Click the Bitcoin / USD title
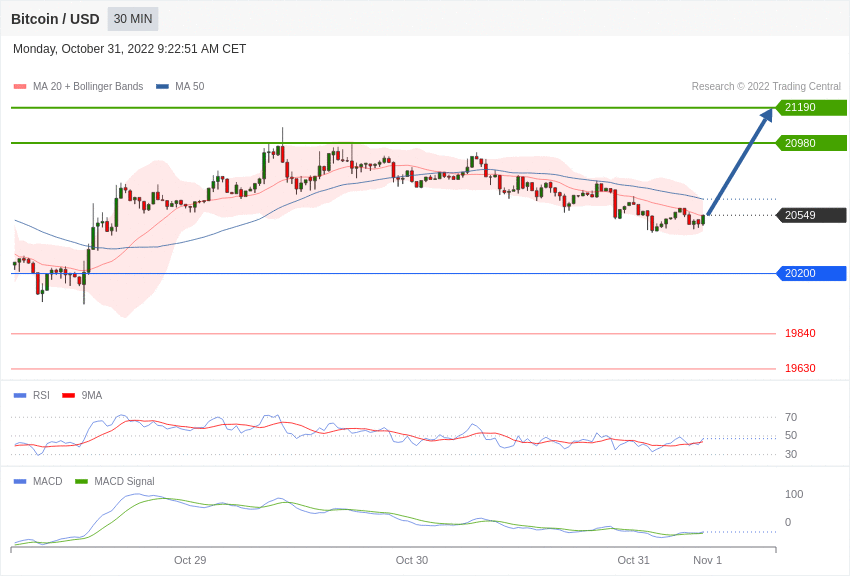 [x=55, y=19]
